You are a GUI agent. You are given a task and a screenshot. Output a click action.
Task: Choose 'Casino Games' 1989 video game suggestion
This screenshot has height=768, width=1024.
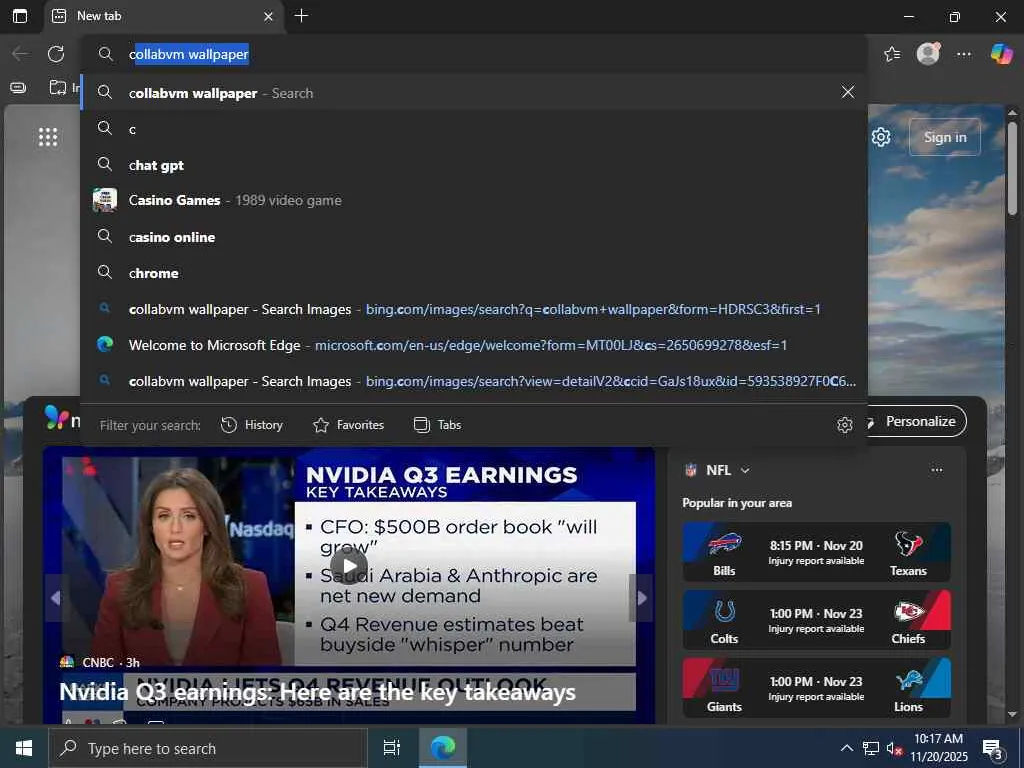point(473,200)
